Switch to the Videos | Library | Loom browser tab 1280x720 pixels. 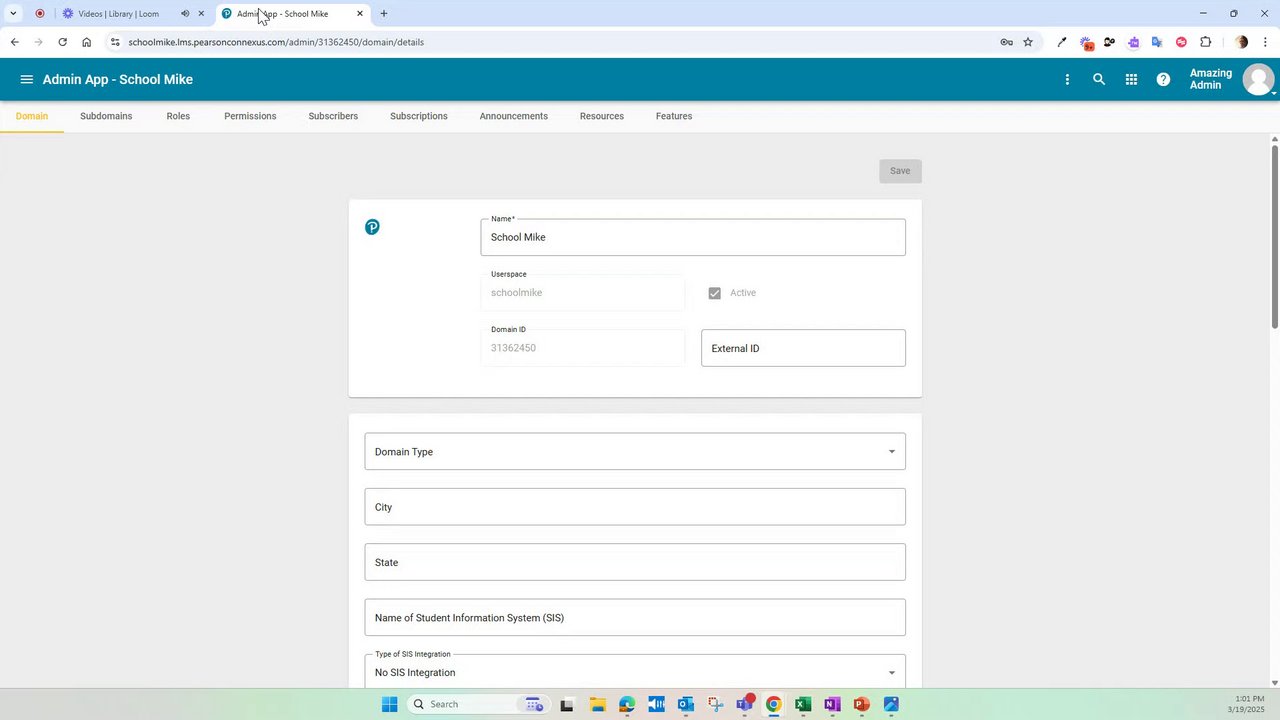118,14
